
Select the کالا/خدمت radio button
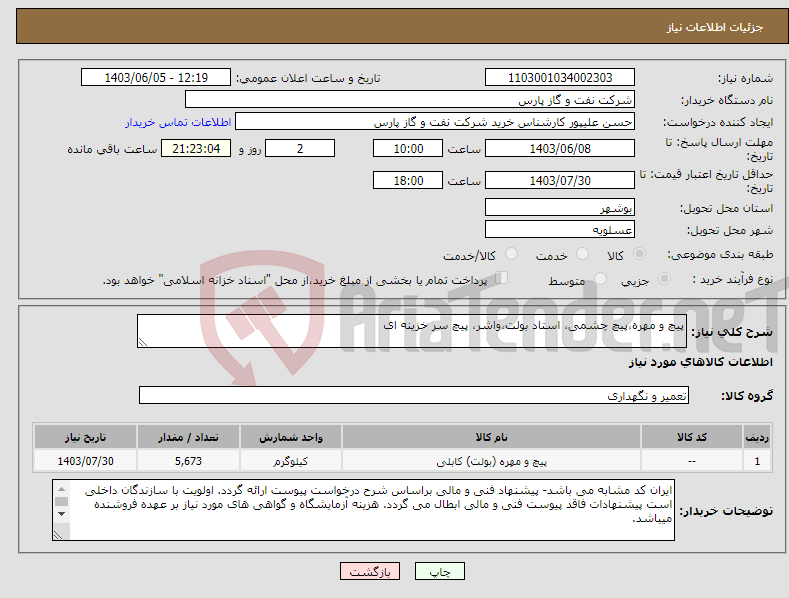tap(511, 254)
